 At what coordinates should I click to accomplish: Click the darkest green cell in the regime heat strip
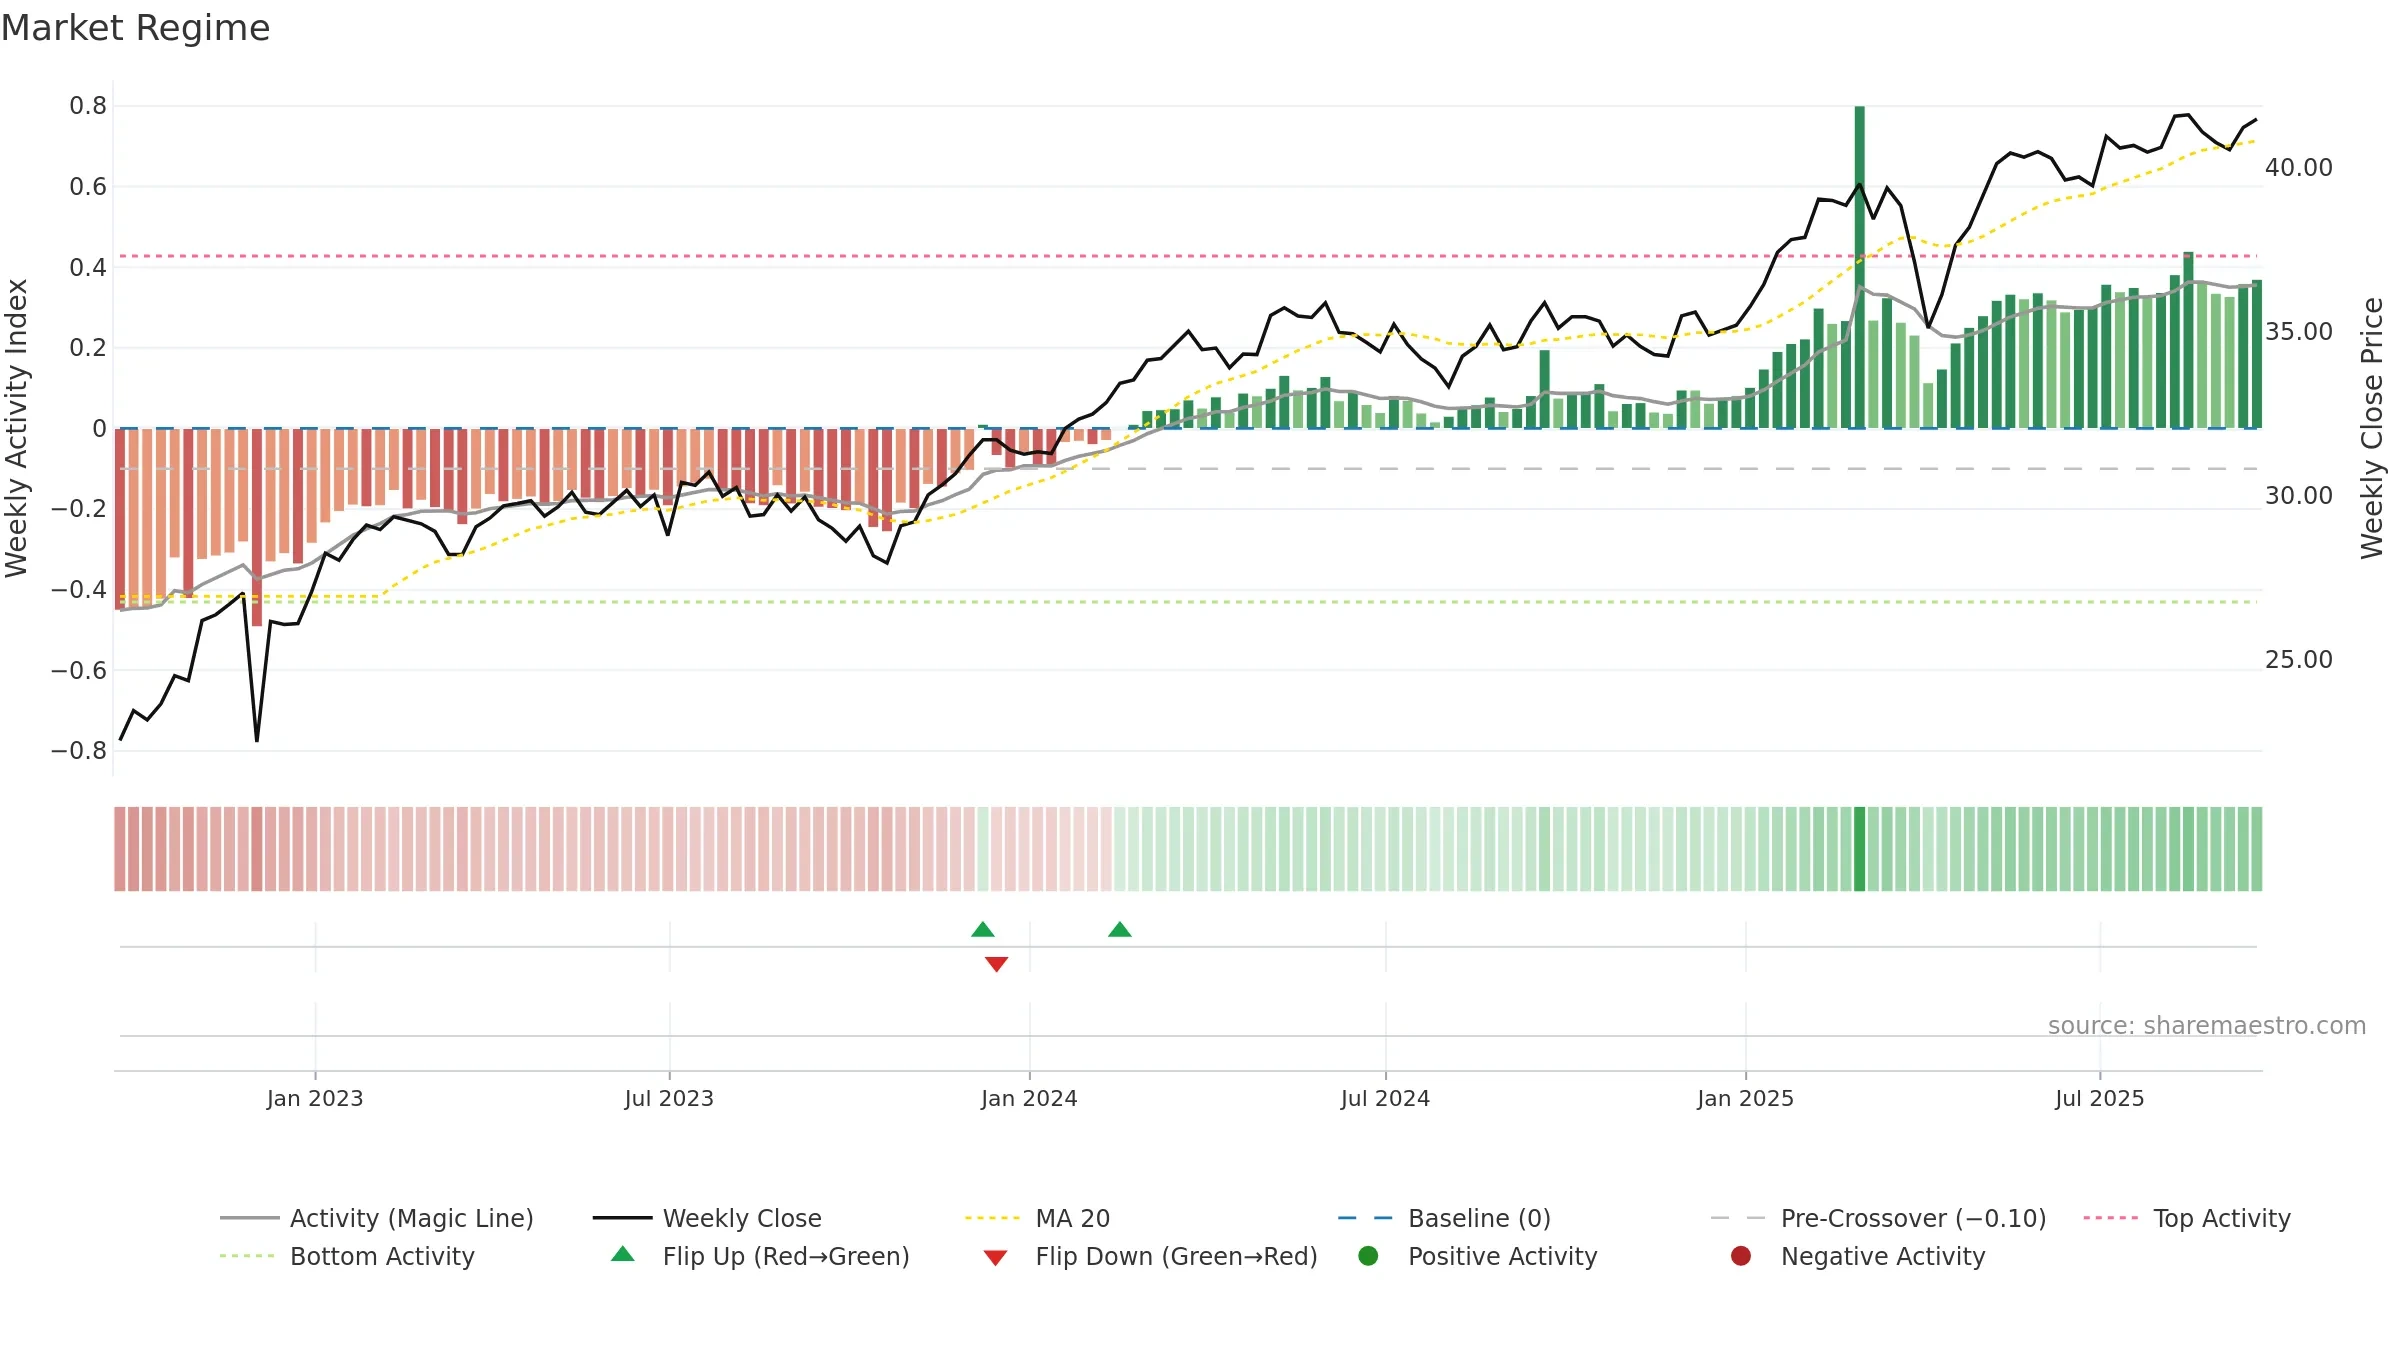pos(1859,849)
